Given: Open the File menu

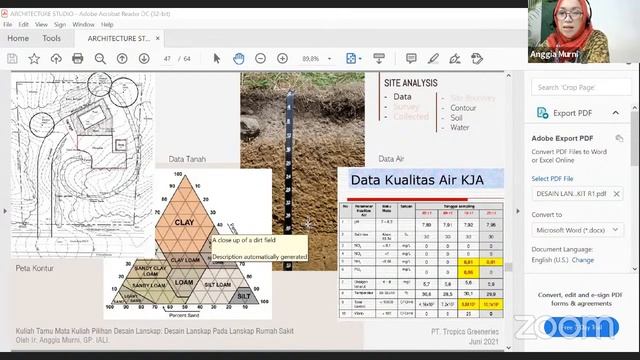Looking at the screenshot, I should (8, 24).
